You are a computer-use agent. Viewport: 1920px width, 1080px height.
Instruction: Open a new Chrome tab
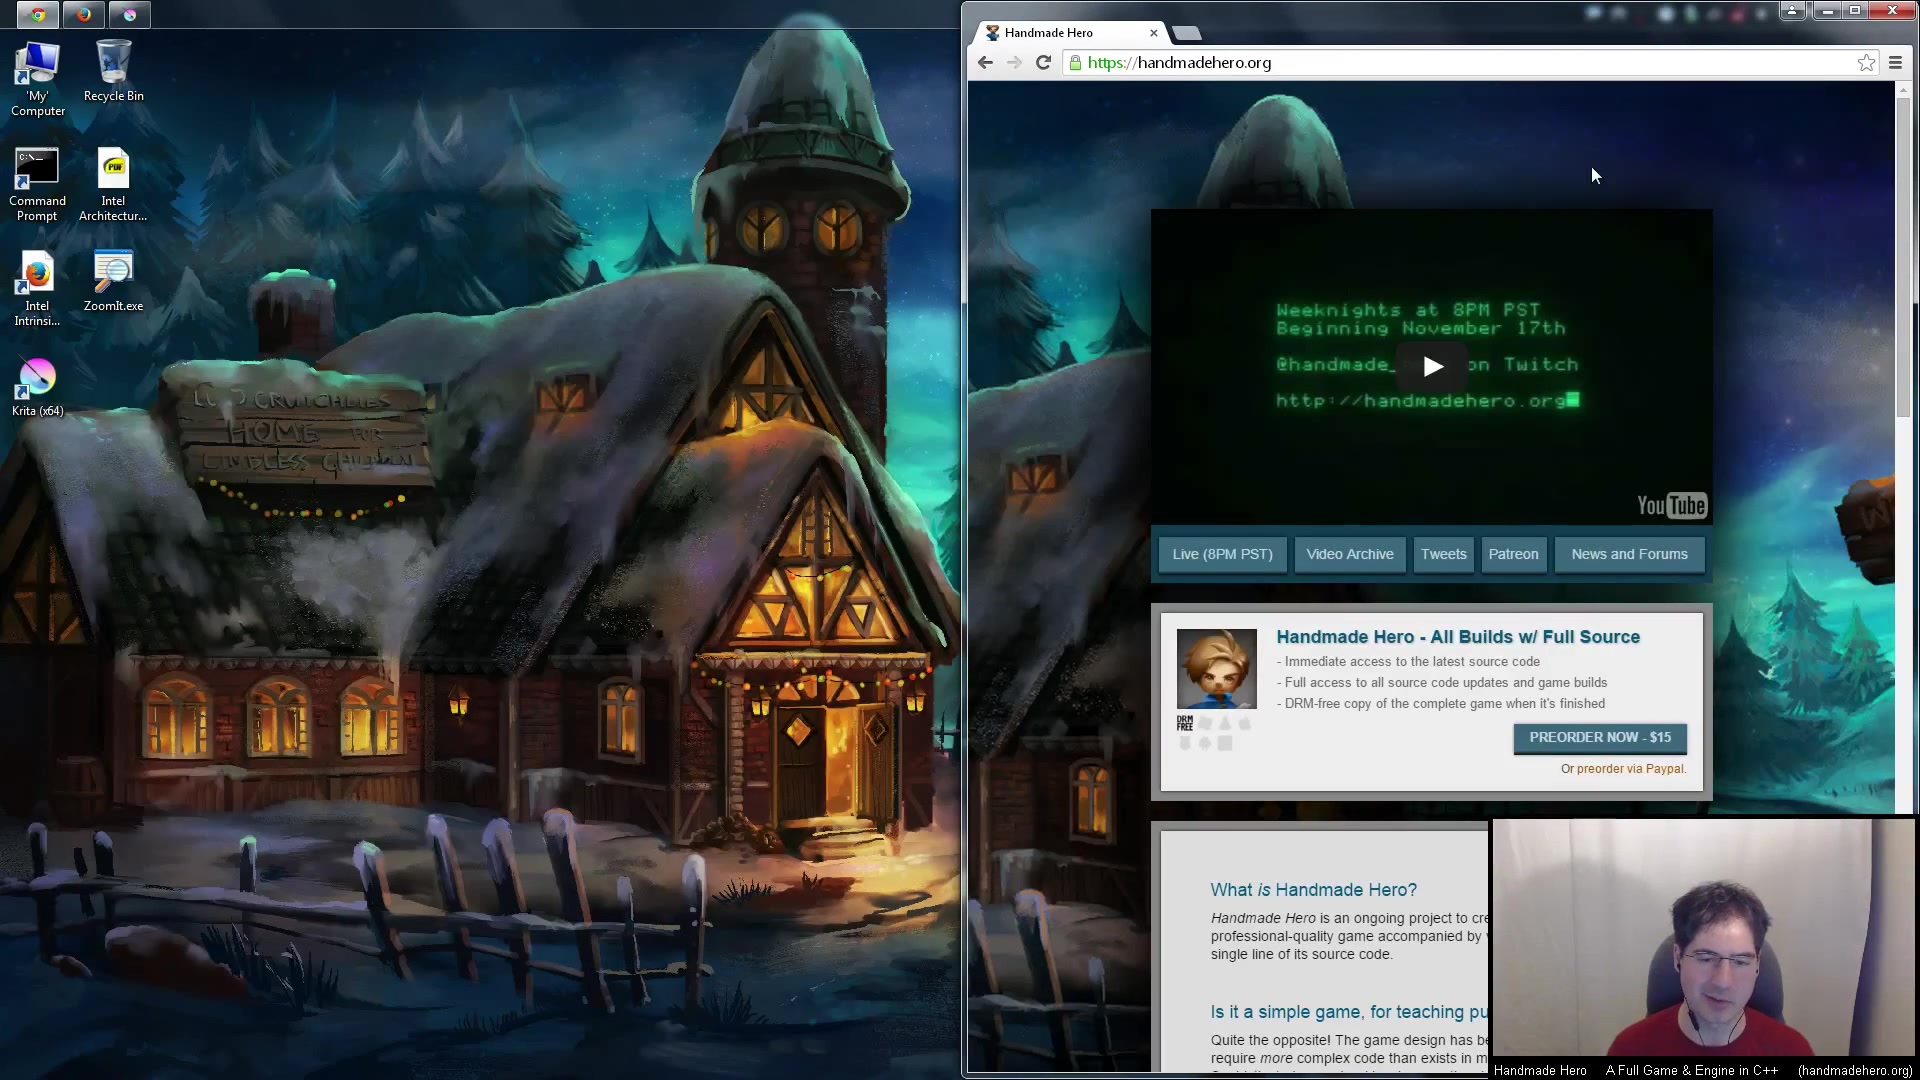(1187, 33)
